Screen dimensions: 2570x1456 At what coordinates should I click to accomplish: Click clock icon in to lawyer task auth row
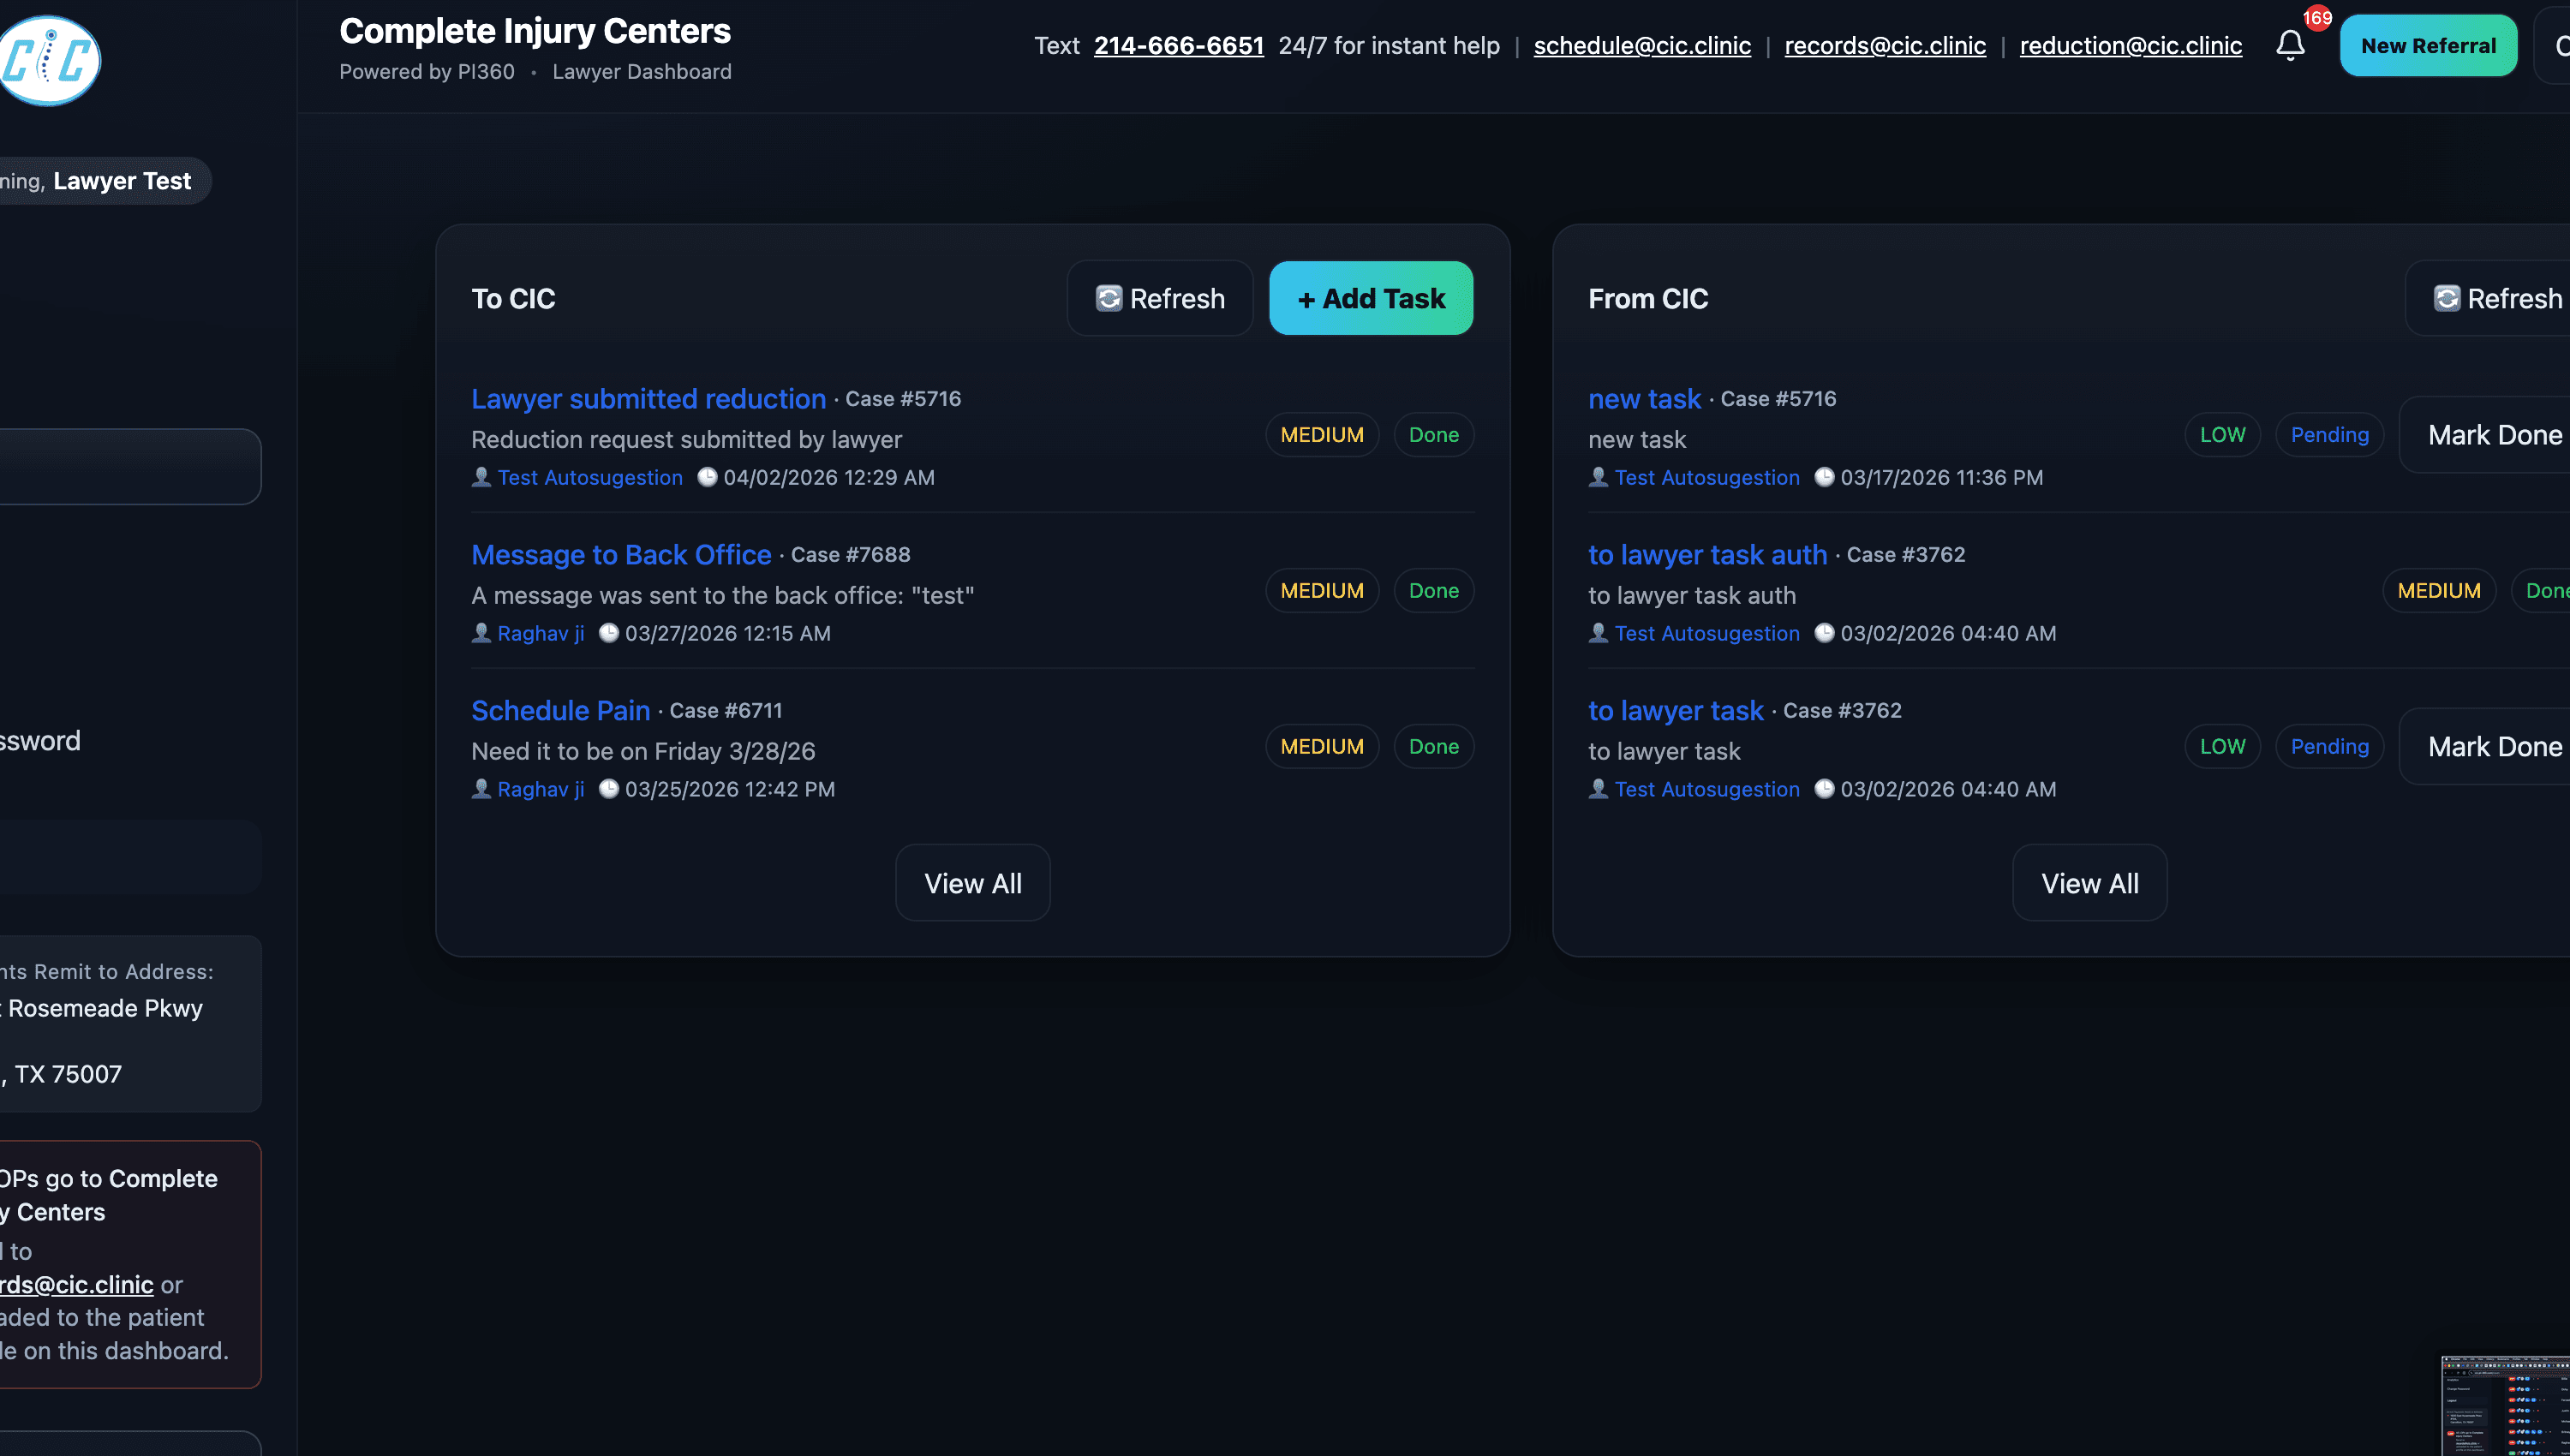point(1824,633)
